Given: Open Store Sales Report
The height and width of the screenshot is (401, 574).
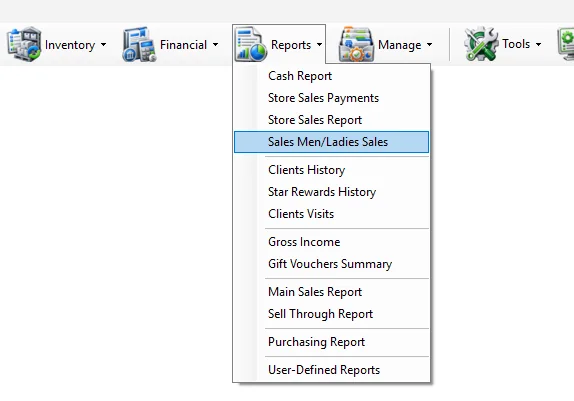Looking at the screenshot, I should (x=331, y=120).
